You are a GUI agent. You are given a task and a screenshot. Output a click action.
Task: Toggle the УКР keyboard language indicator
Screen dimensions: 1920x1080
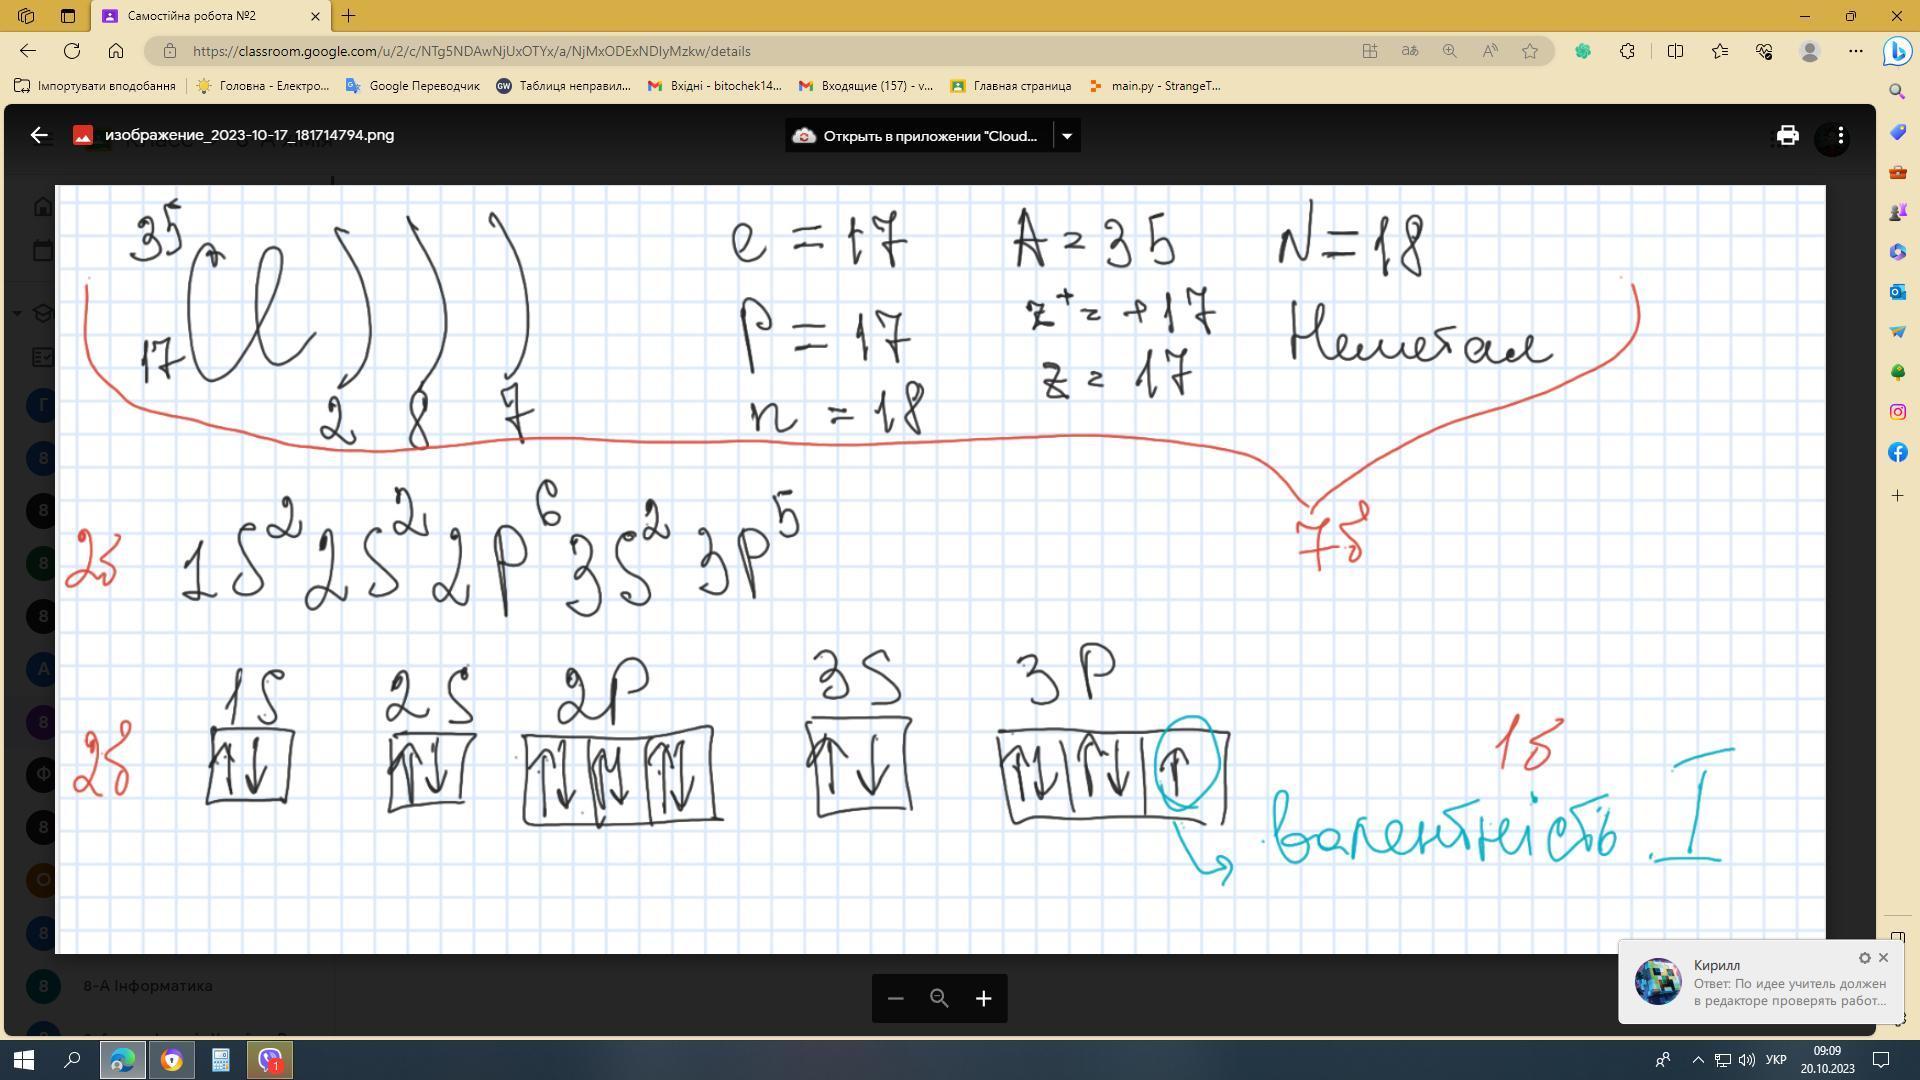pyautogui.click(x=1776, y=1060)
